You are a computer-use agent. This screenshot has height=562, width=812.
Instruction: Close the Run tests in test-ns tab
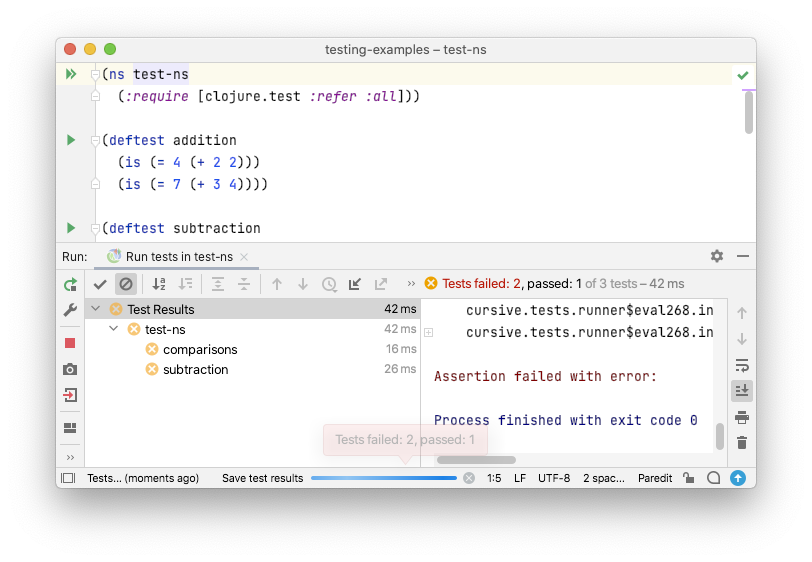[x=244, y=256]
